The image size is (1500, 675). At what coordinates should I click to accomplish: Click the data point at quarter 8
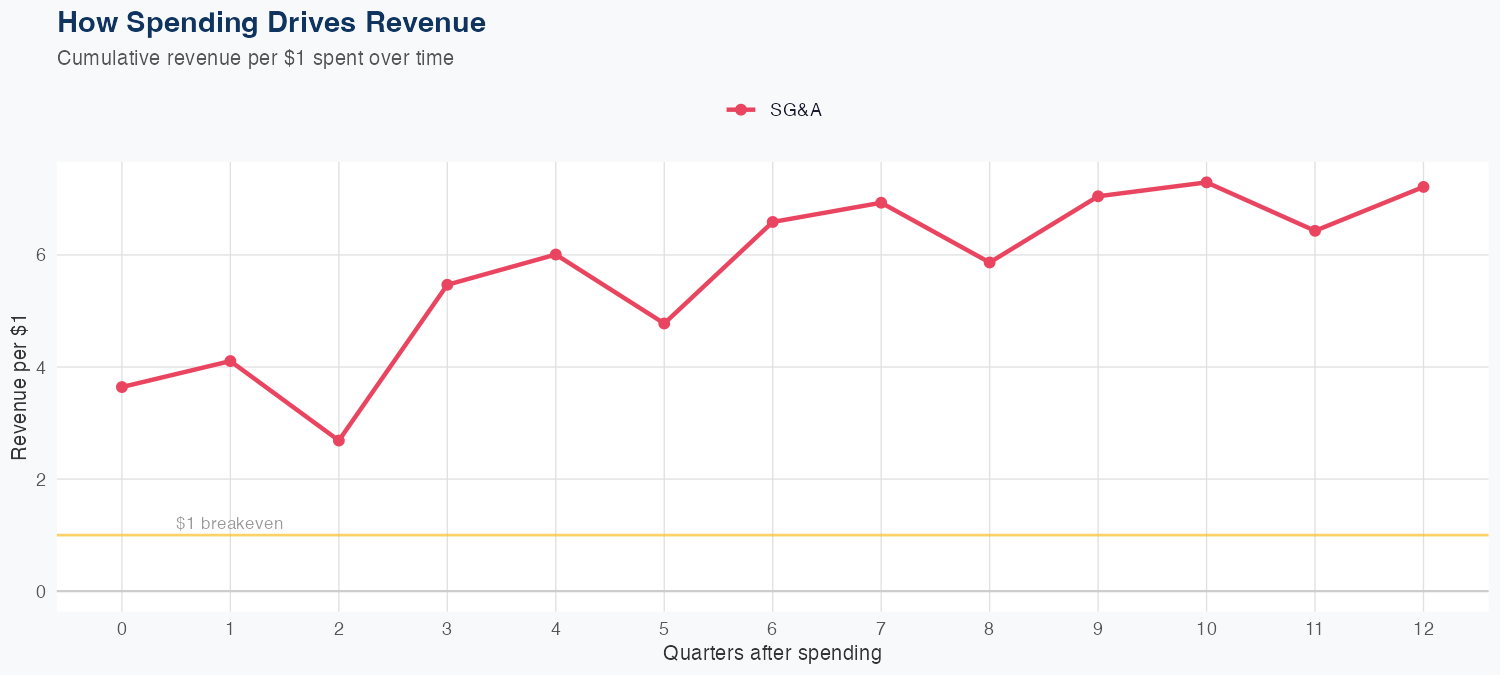(x=989, y=263)
